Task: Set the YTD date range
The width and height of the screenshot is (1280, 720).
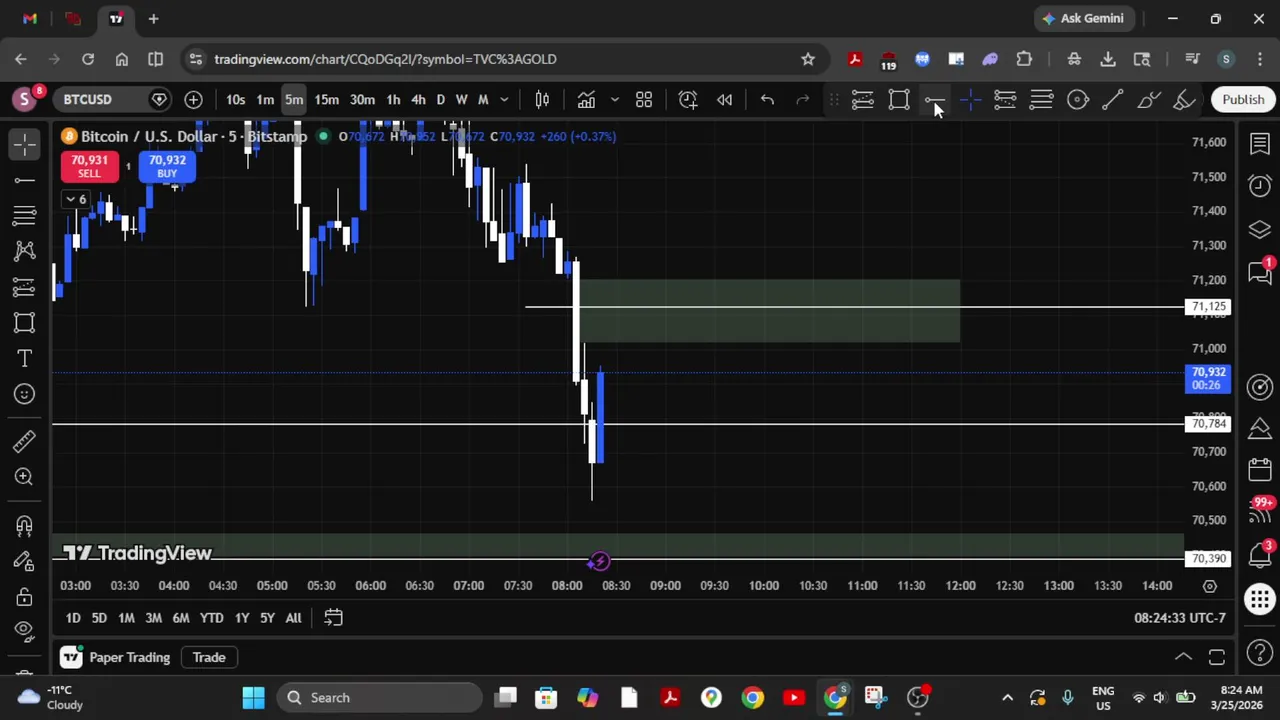Action: (211, 618)
